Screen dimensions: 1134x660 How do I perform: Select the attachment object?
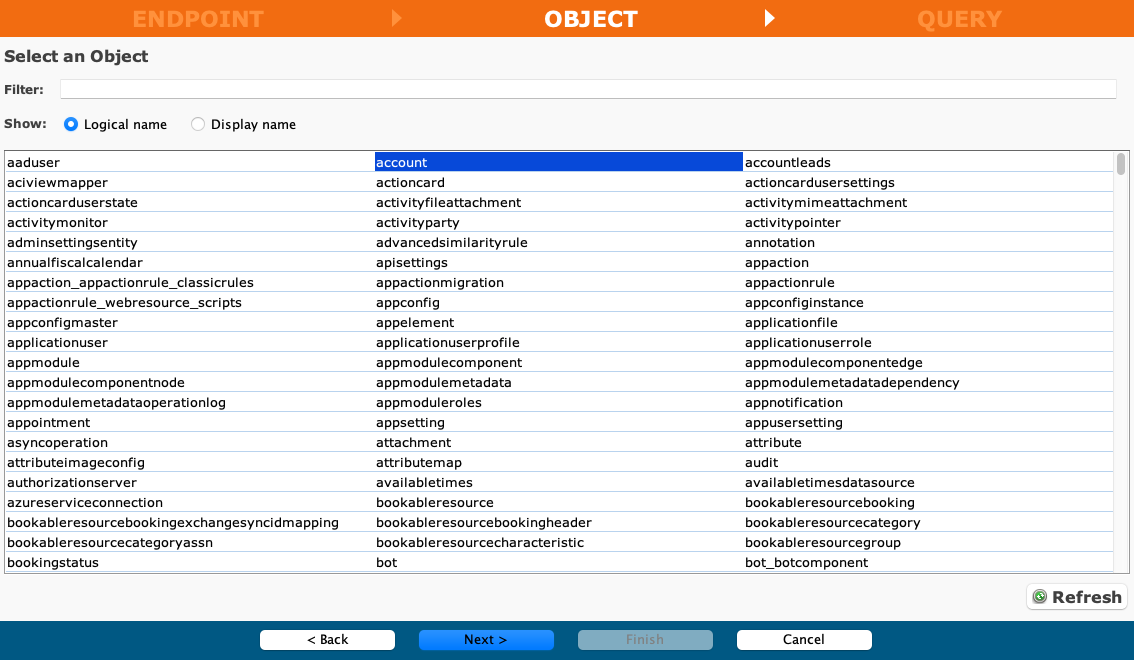pos(413,443)
